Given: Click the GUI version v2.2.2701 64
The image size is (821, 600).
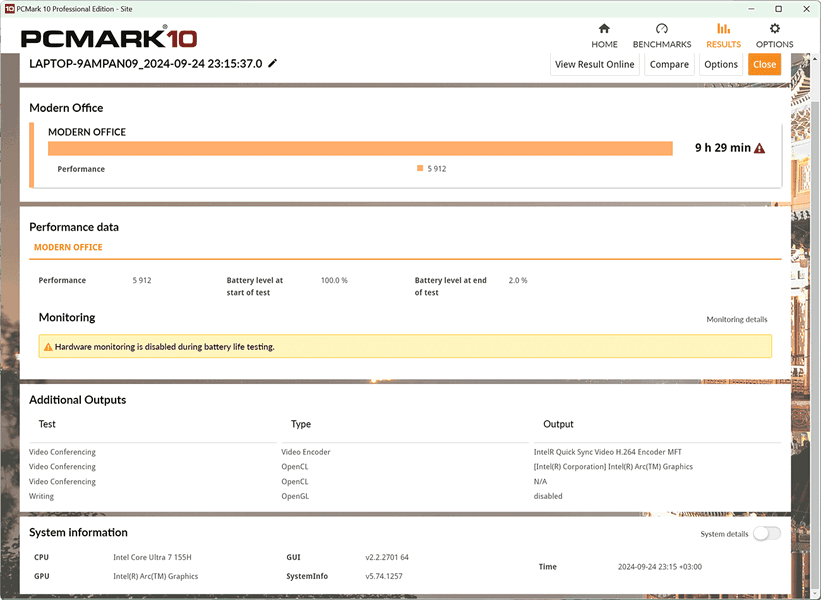Looking at the screenshot, I should (x=387, y=557).
